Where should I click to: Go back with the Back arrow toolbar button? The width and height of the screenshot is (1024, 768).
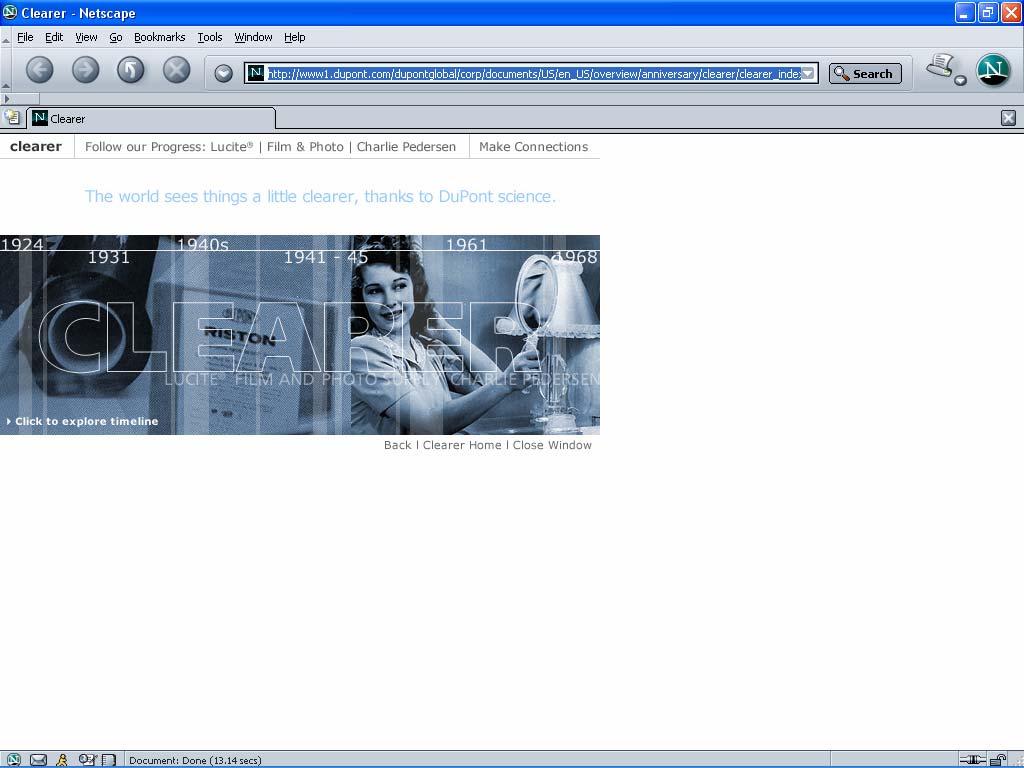pos(40,70)
